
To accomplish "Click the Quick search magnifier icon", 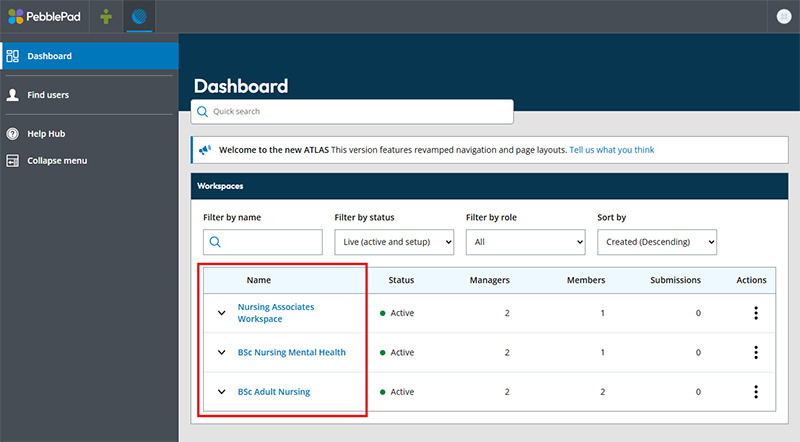I will [x=203, y=111].
